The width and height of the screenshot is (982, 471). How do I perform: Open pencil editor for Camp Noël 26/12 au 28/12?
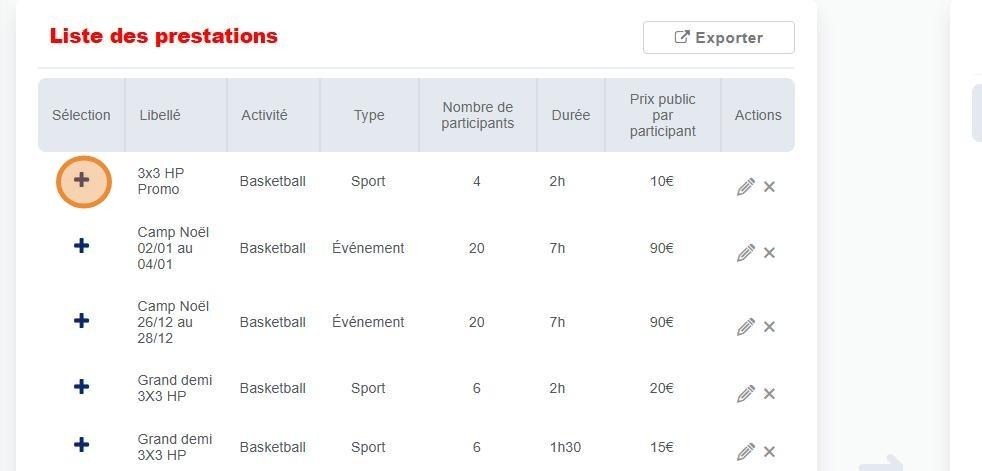pos(745,327)
